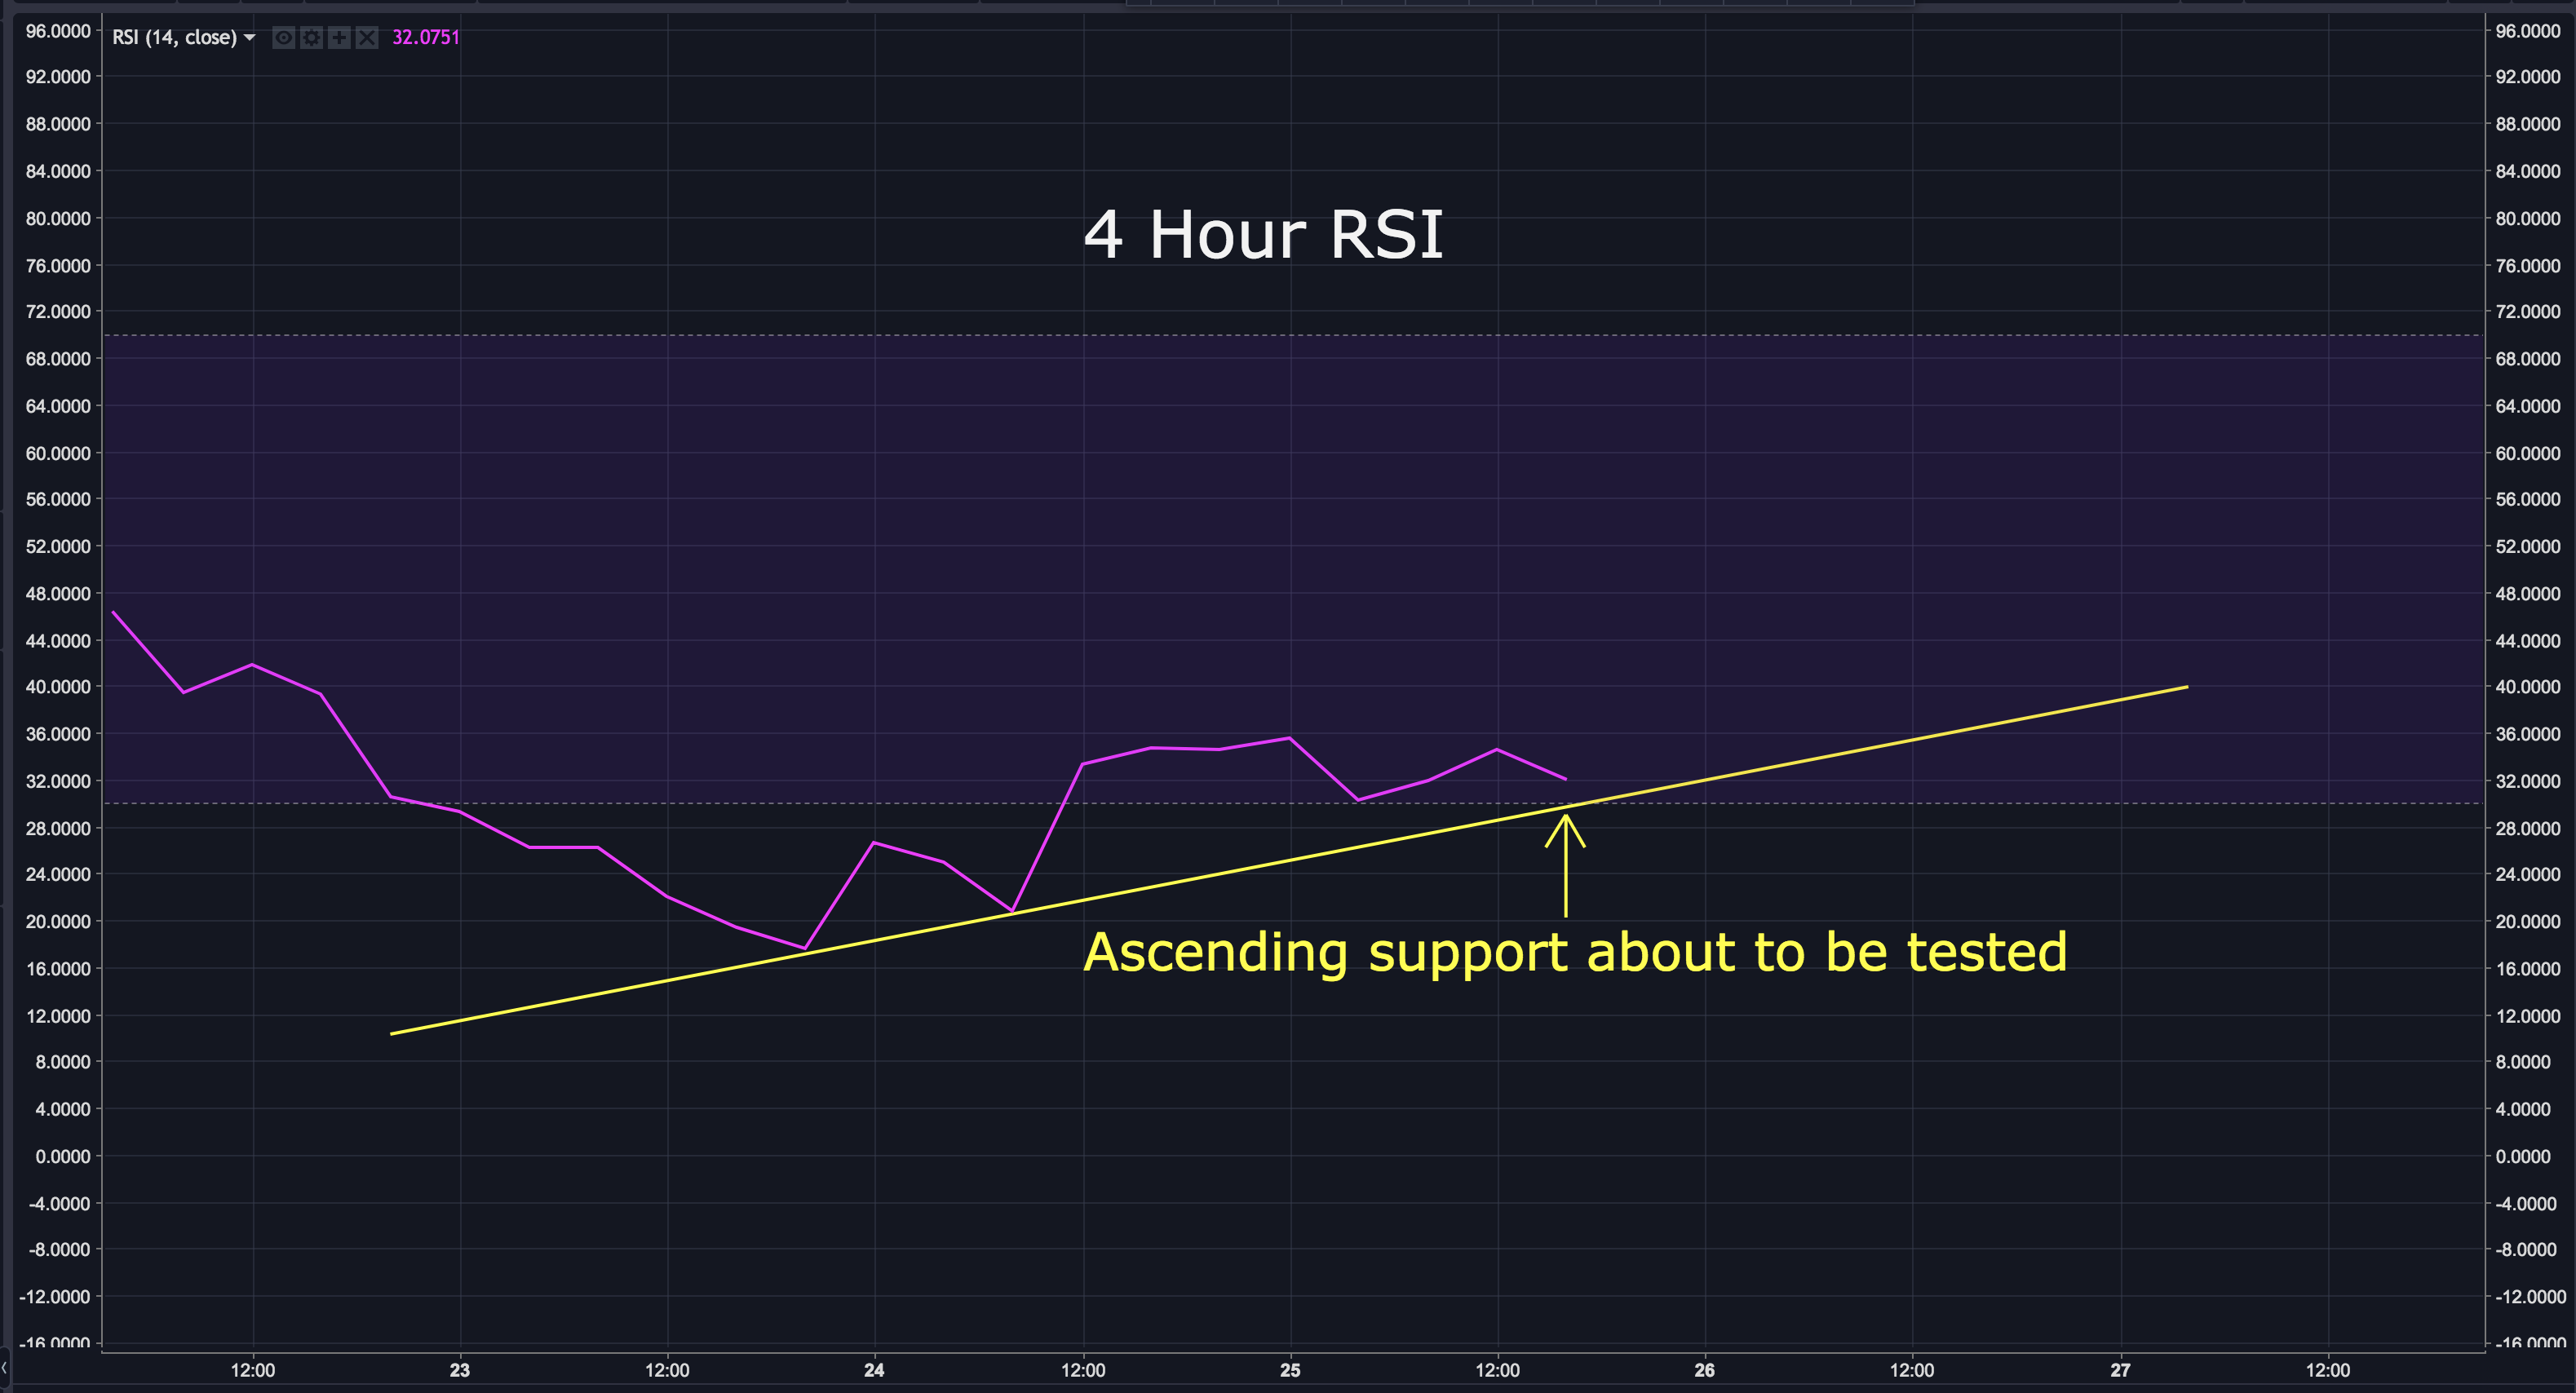Viewport: 2576px width, 1393px height.
Task: Remove the RSI indicator with X icon
Action: (367, 38)
